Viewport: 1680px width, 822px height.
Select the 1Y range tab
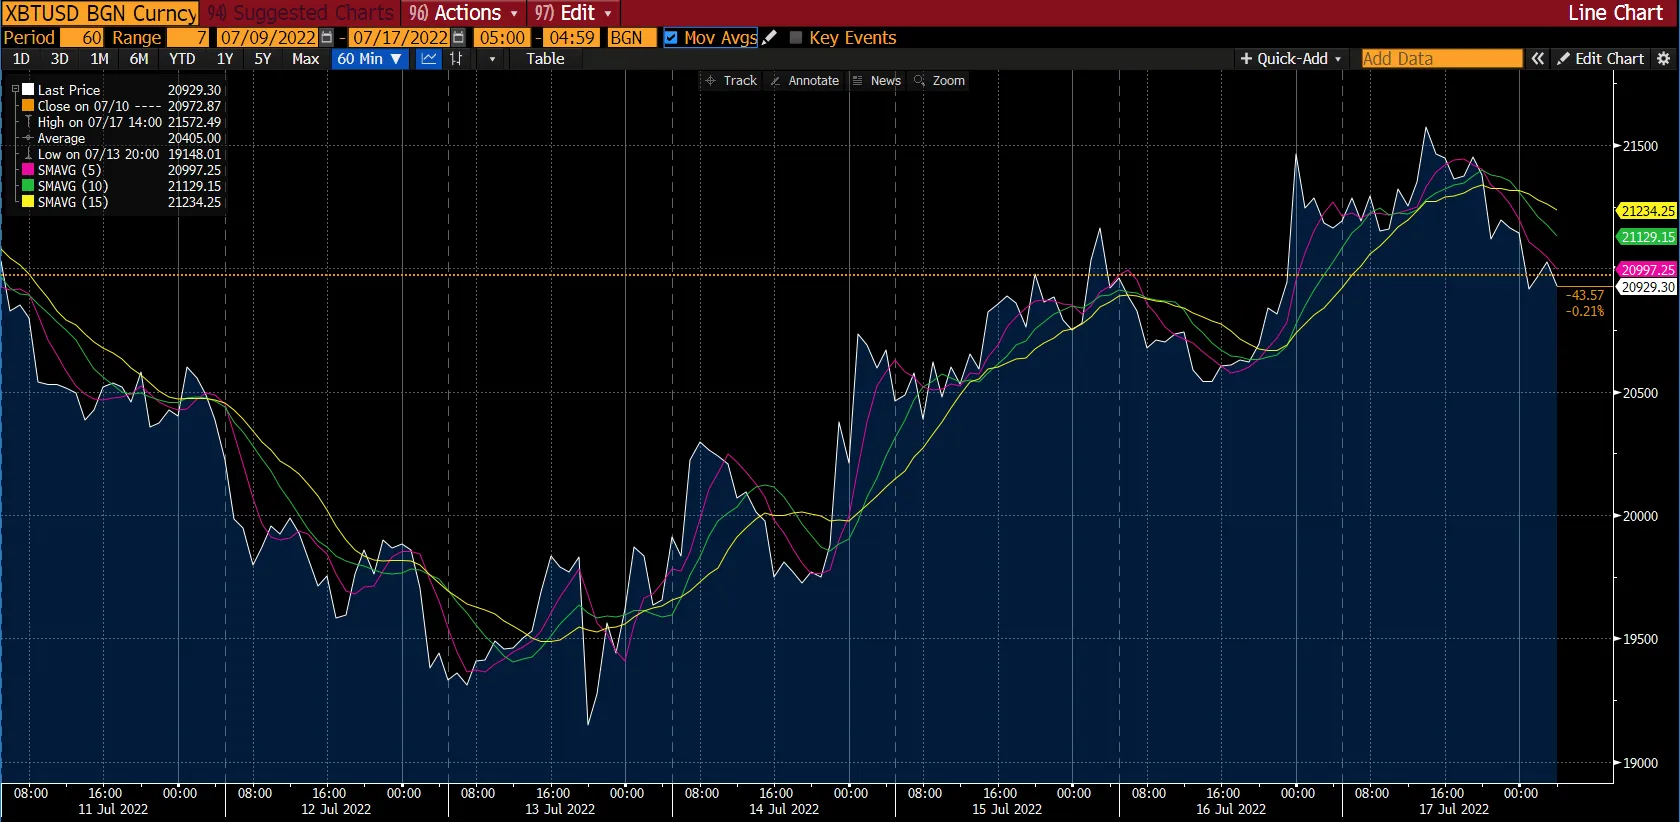tap(225, 59)
